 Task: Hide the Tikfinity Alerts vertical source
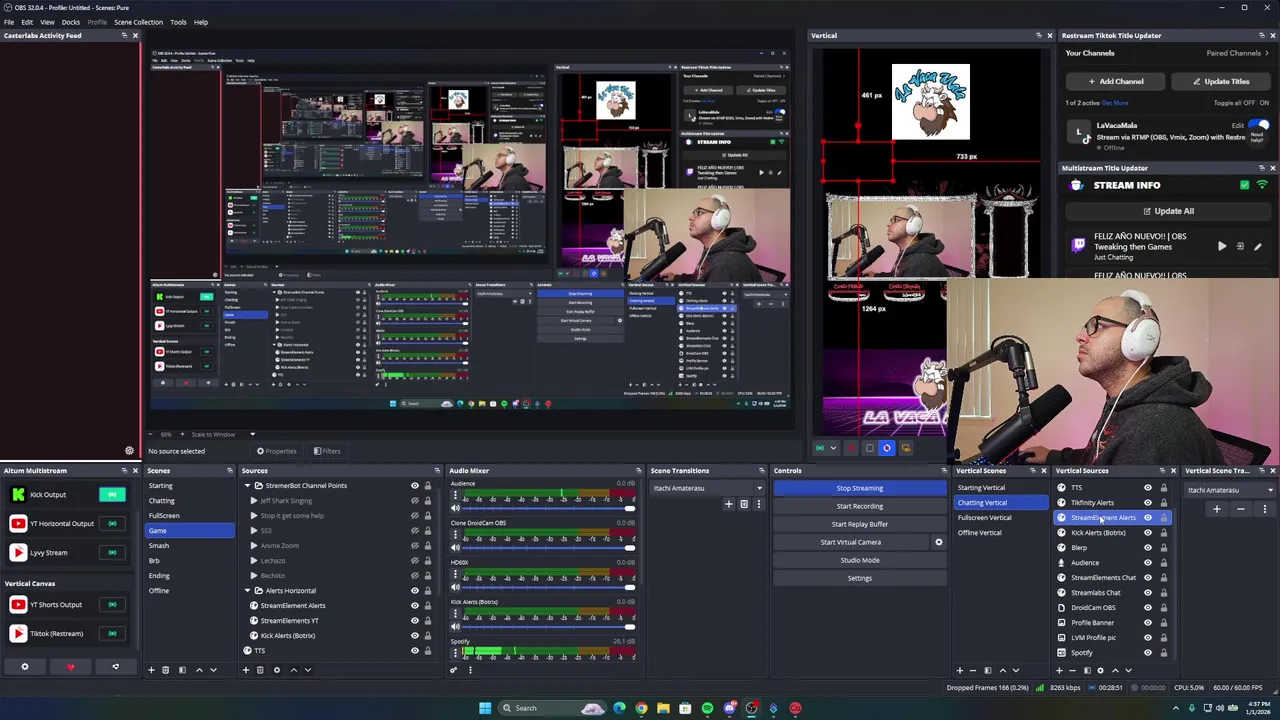tap(1148, 503)
